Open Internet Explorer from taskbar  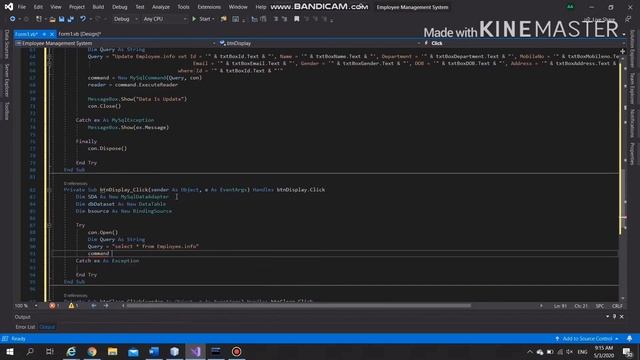(71, 351)
